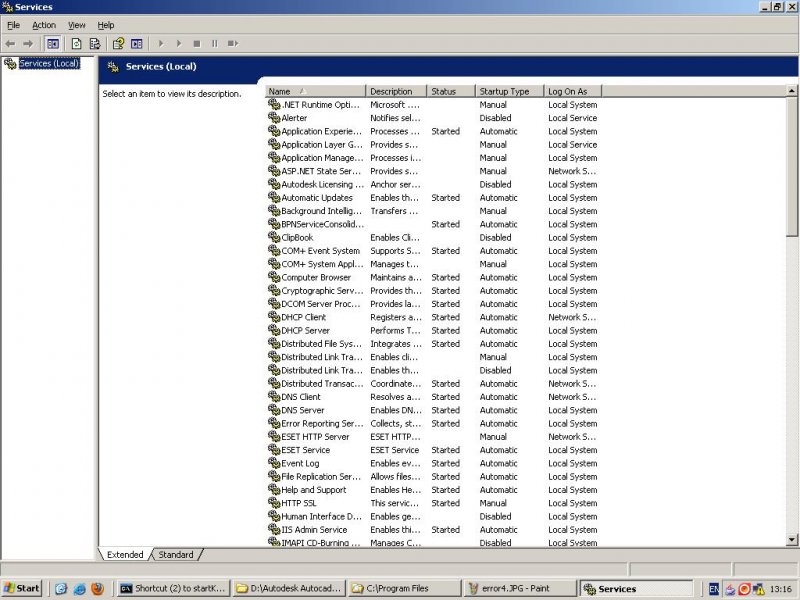Click the red circular system tray icon
800x600 pixels.
pyautogui.click(x=744, y=589)
